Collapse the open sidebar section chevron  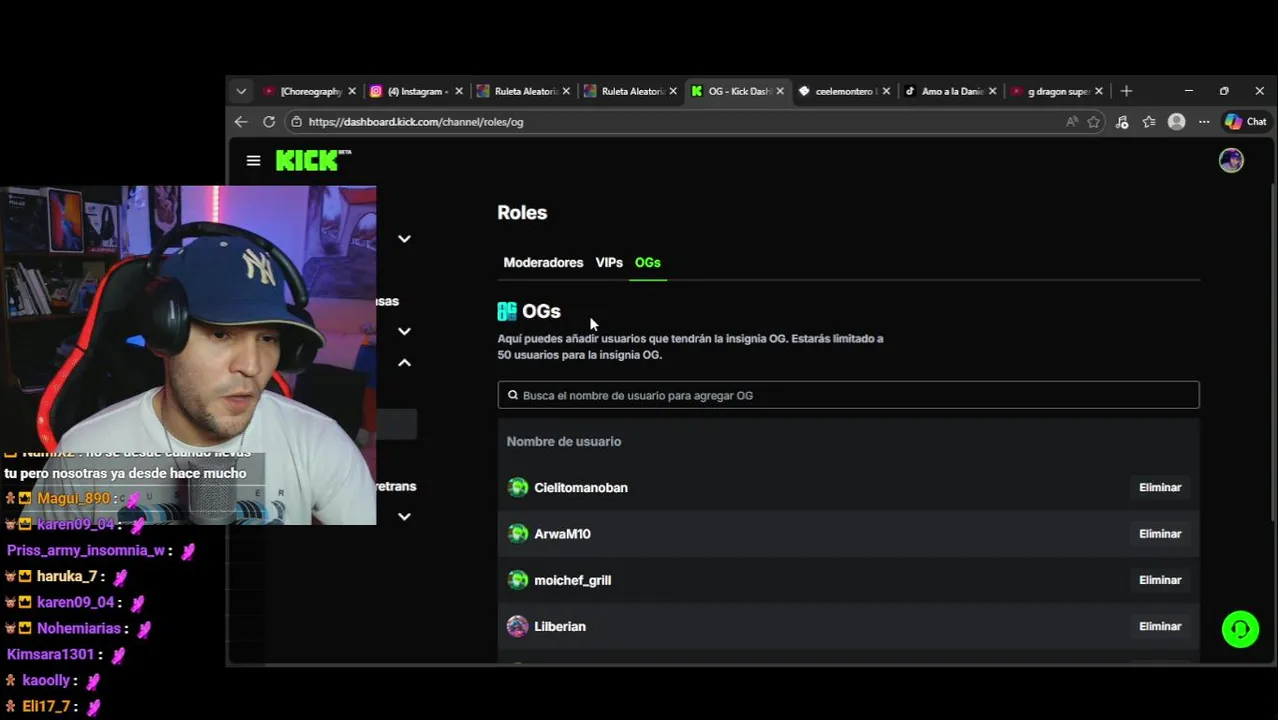pyautogui.click(x=404, y=362)
